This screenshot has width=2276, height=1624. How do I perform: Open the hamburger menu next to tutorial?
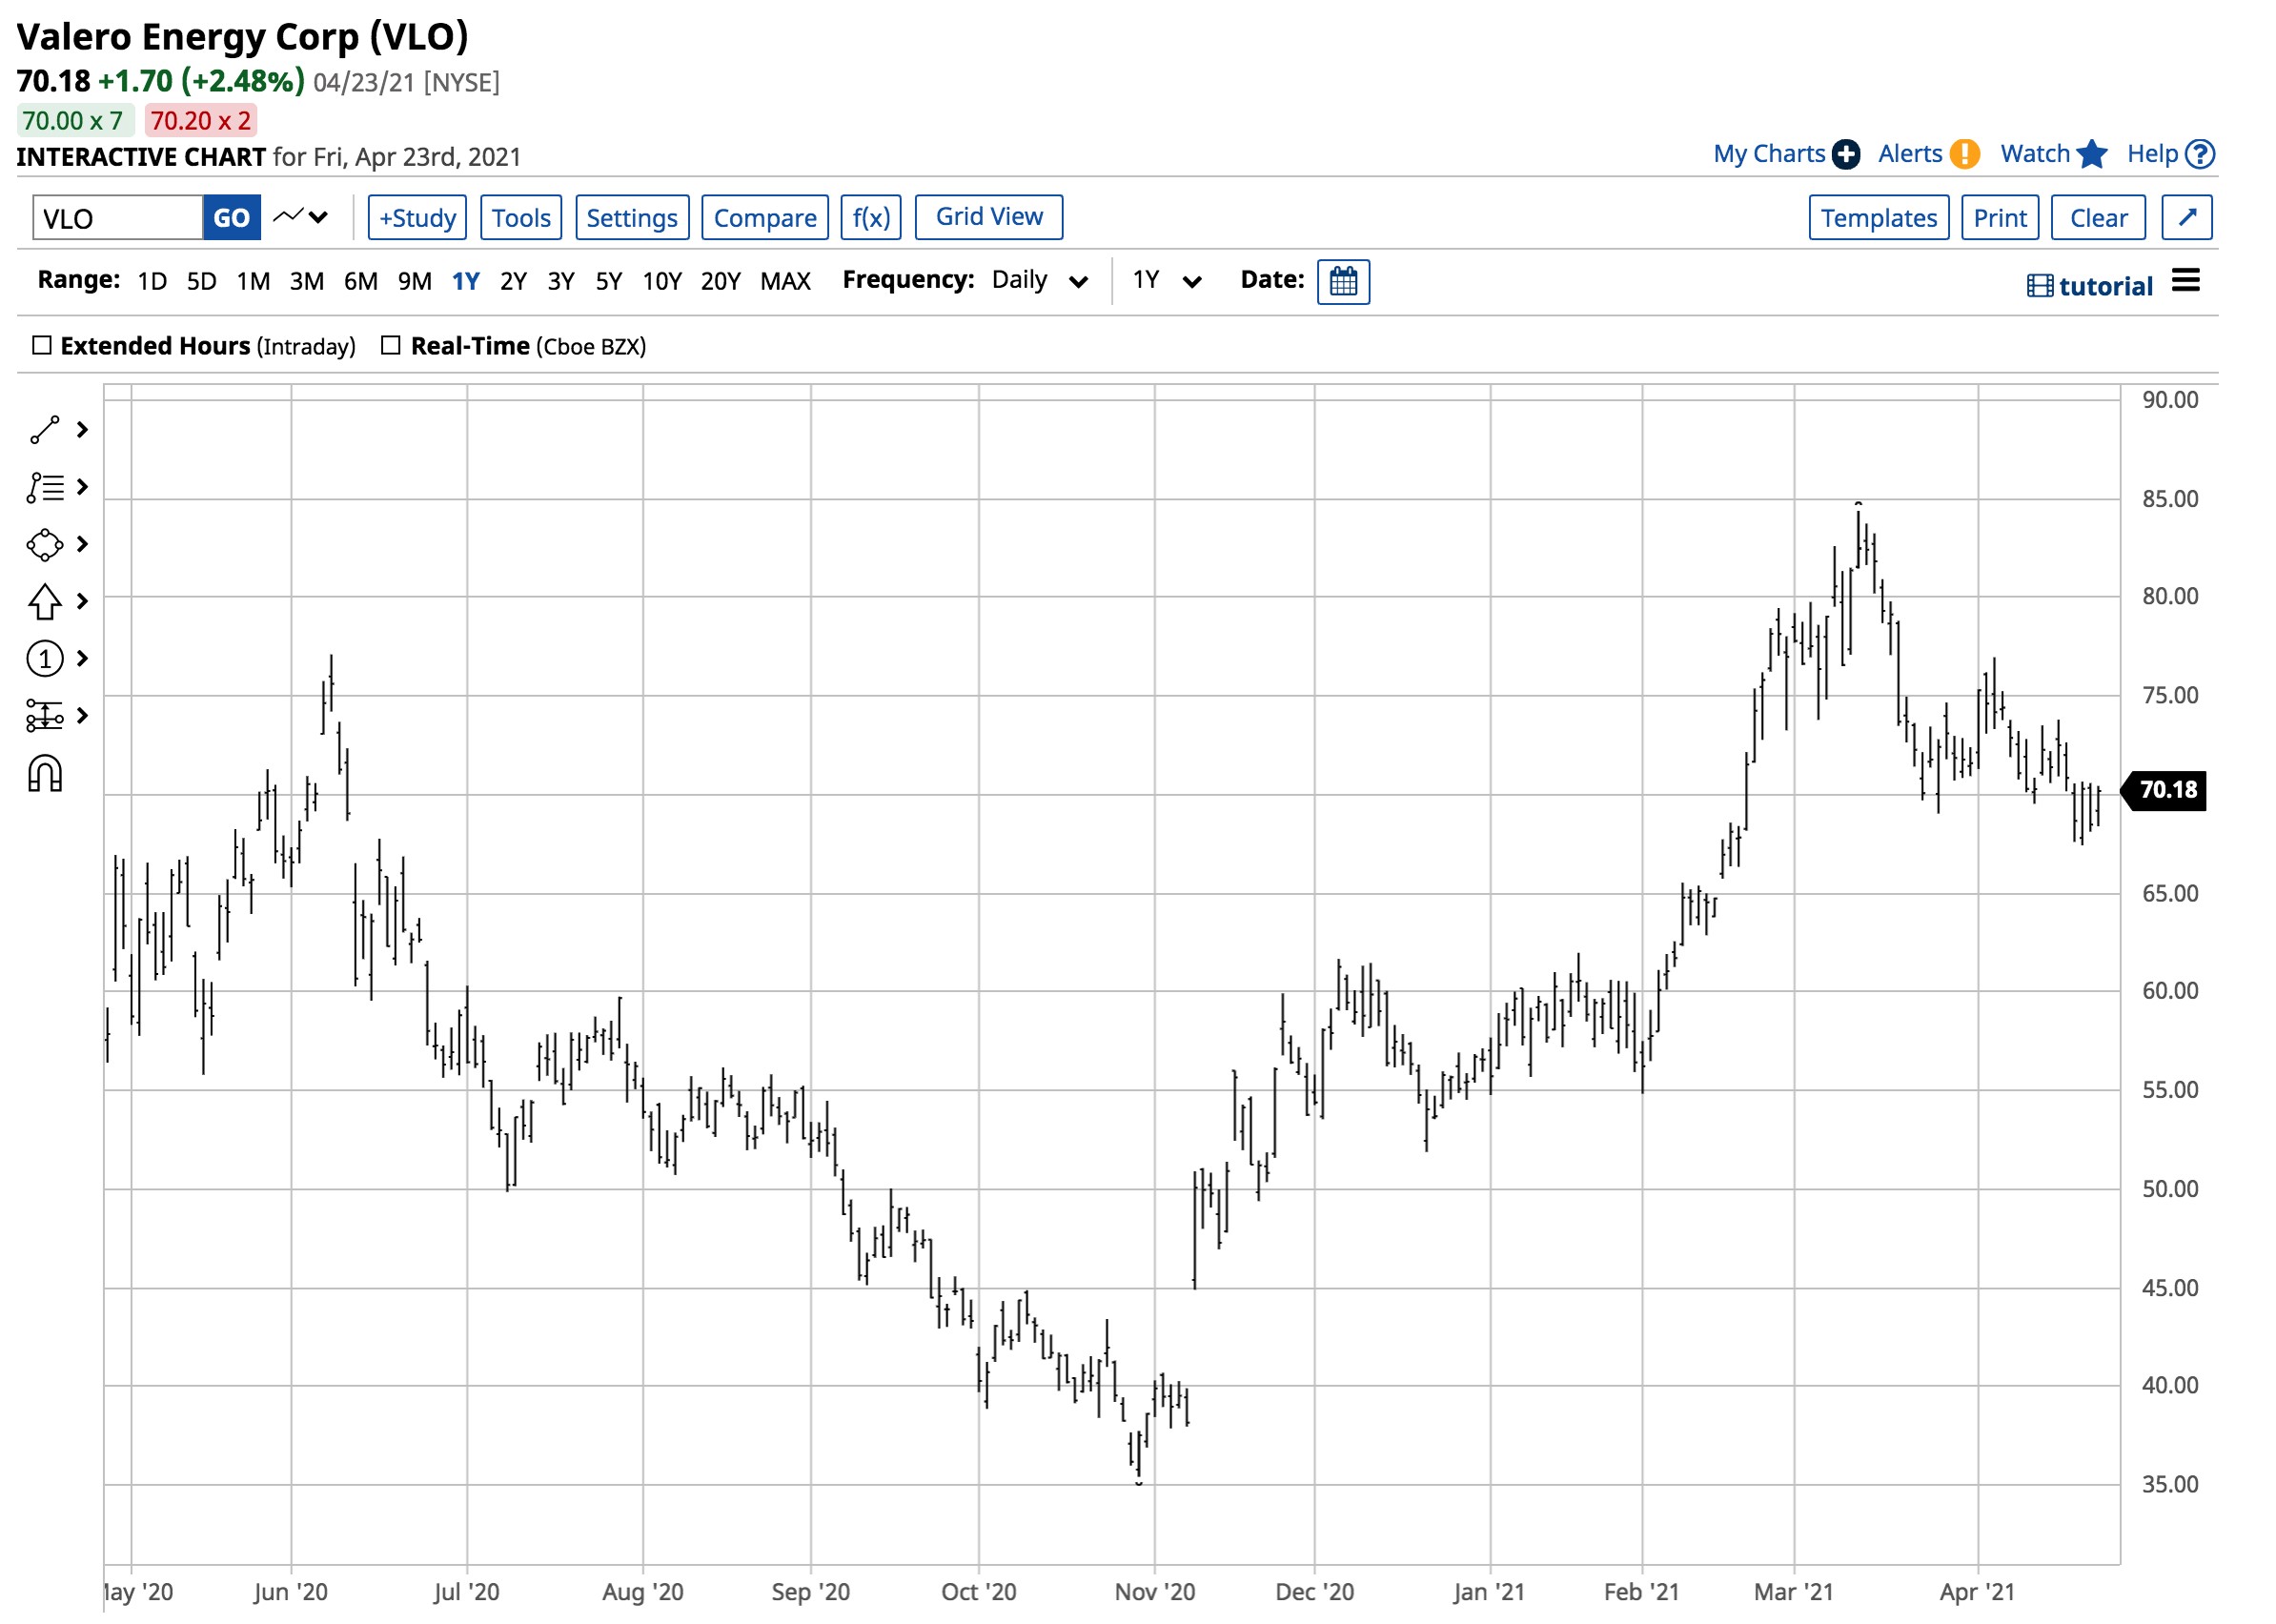point(2186,281)
